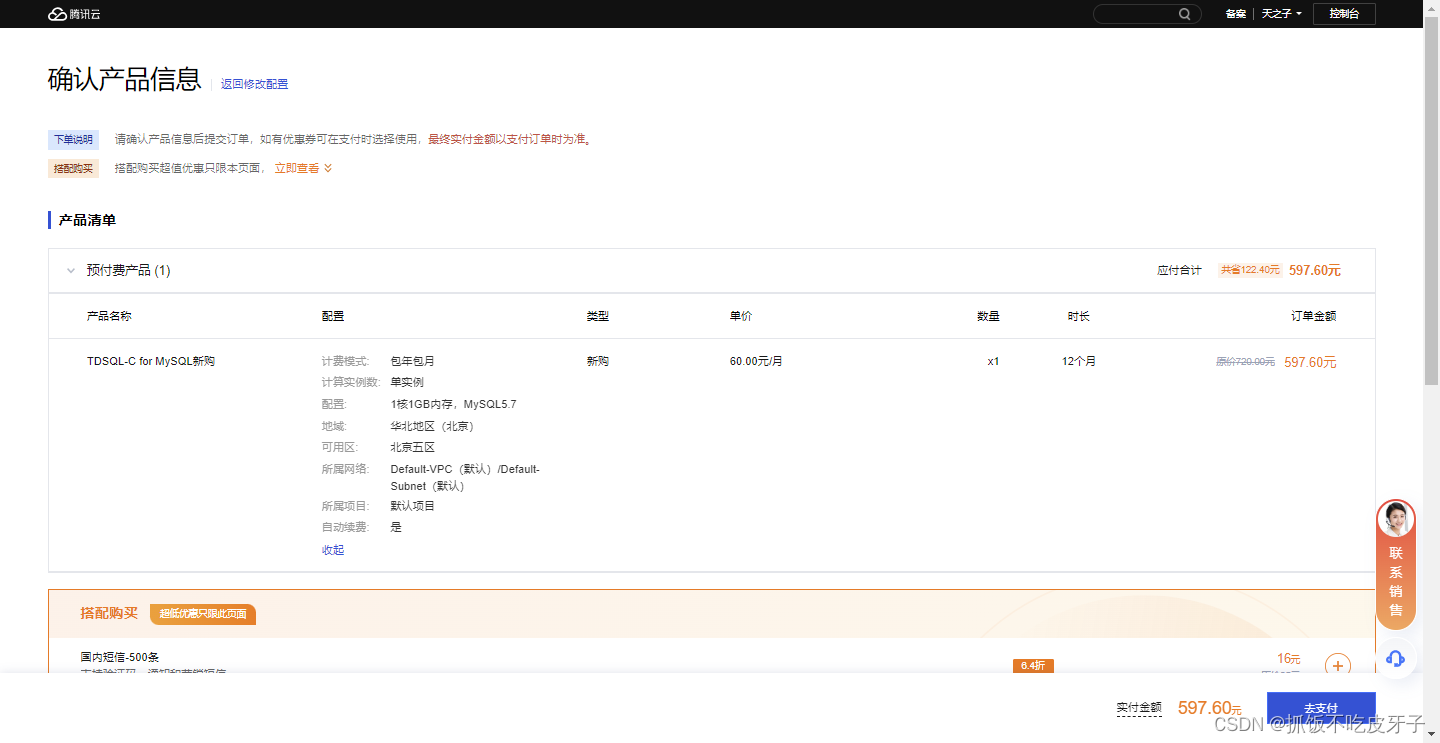Click the 超低优惠只限此页面 badge
The width and height of the screenshot is (1440, 743).
pos(203,614)
